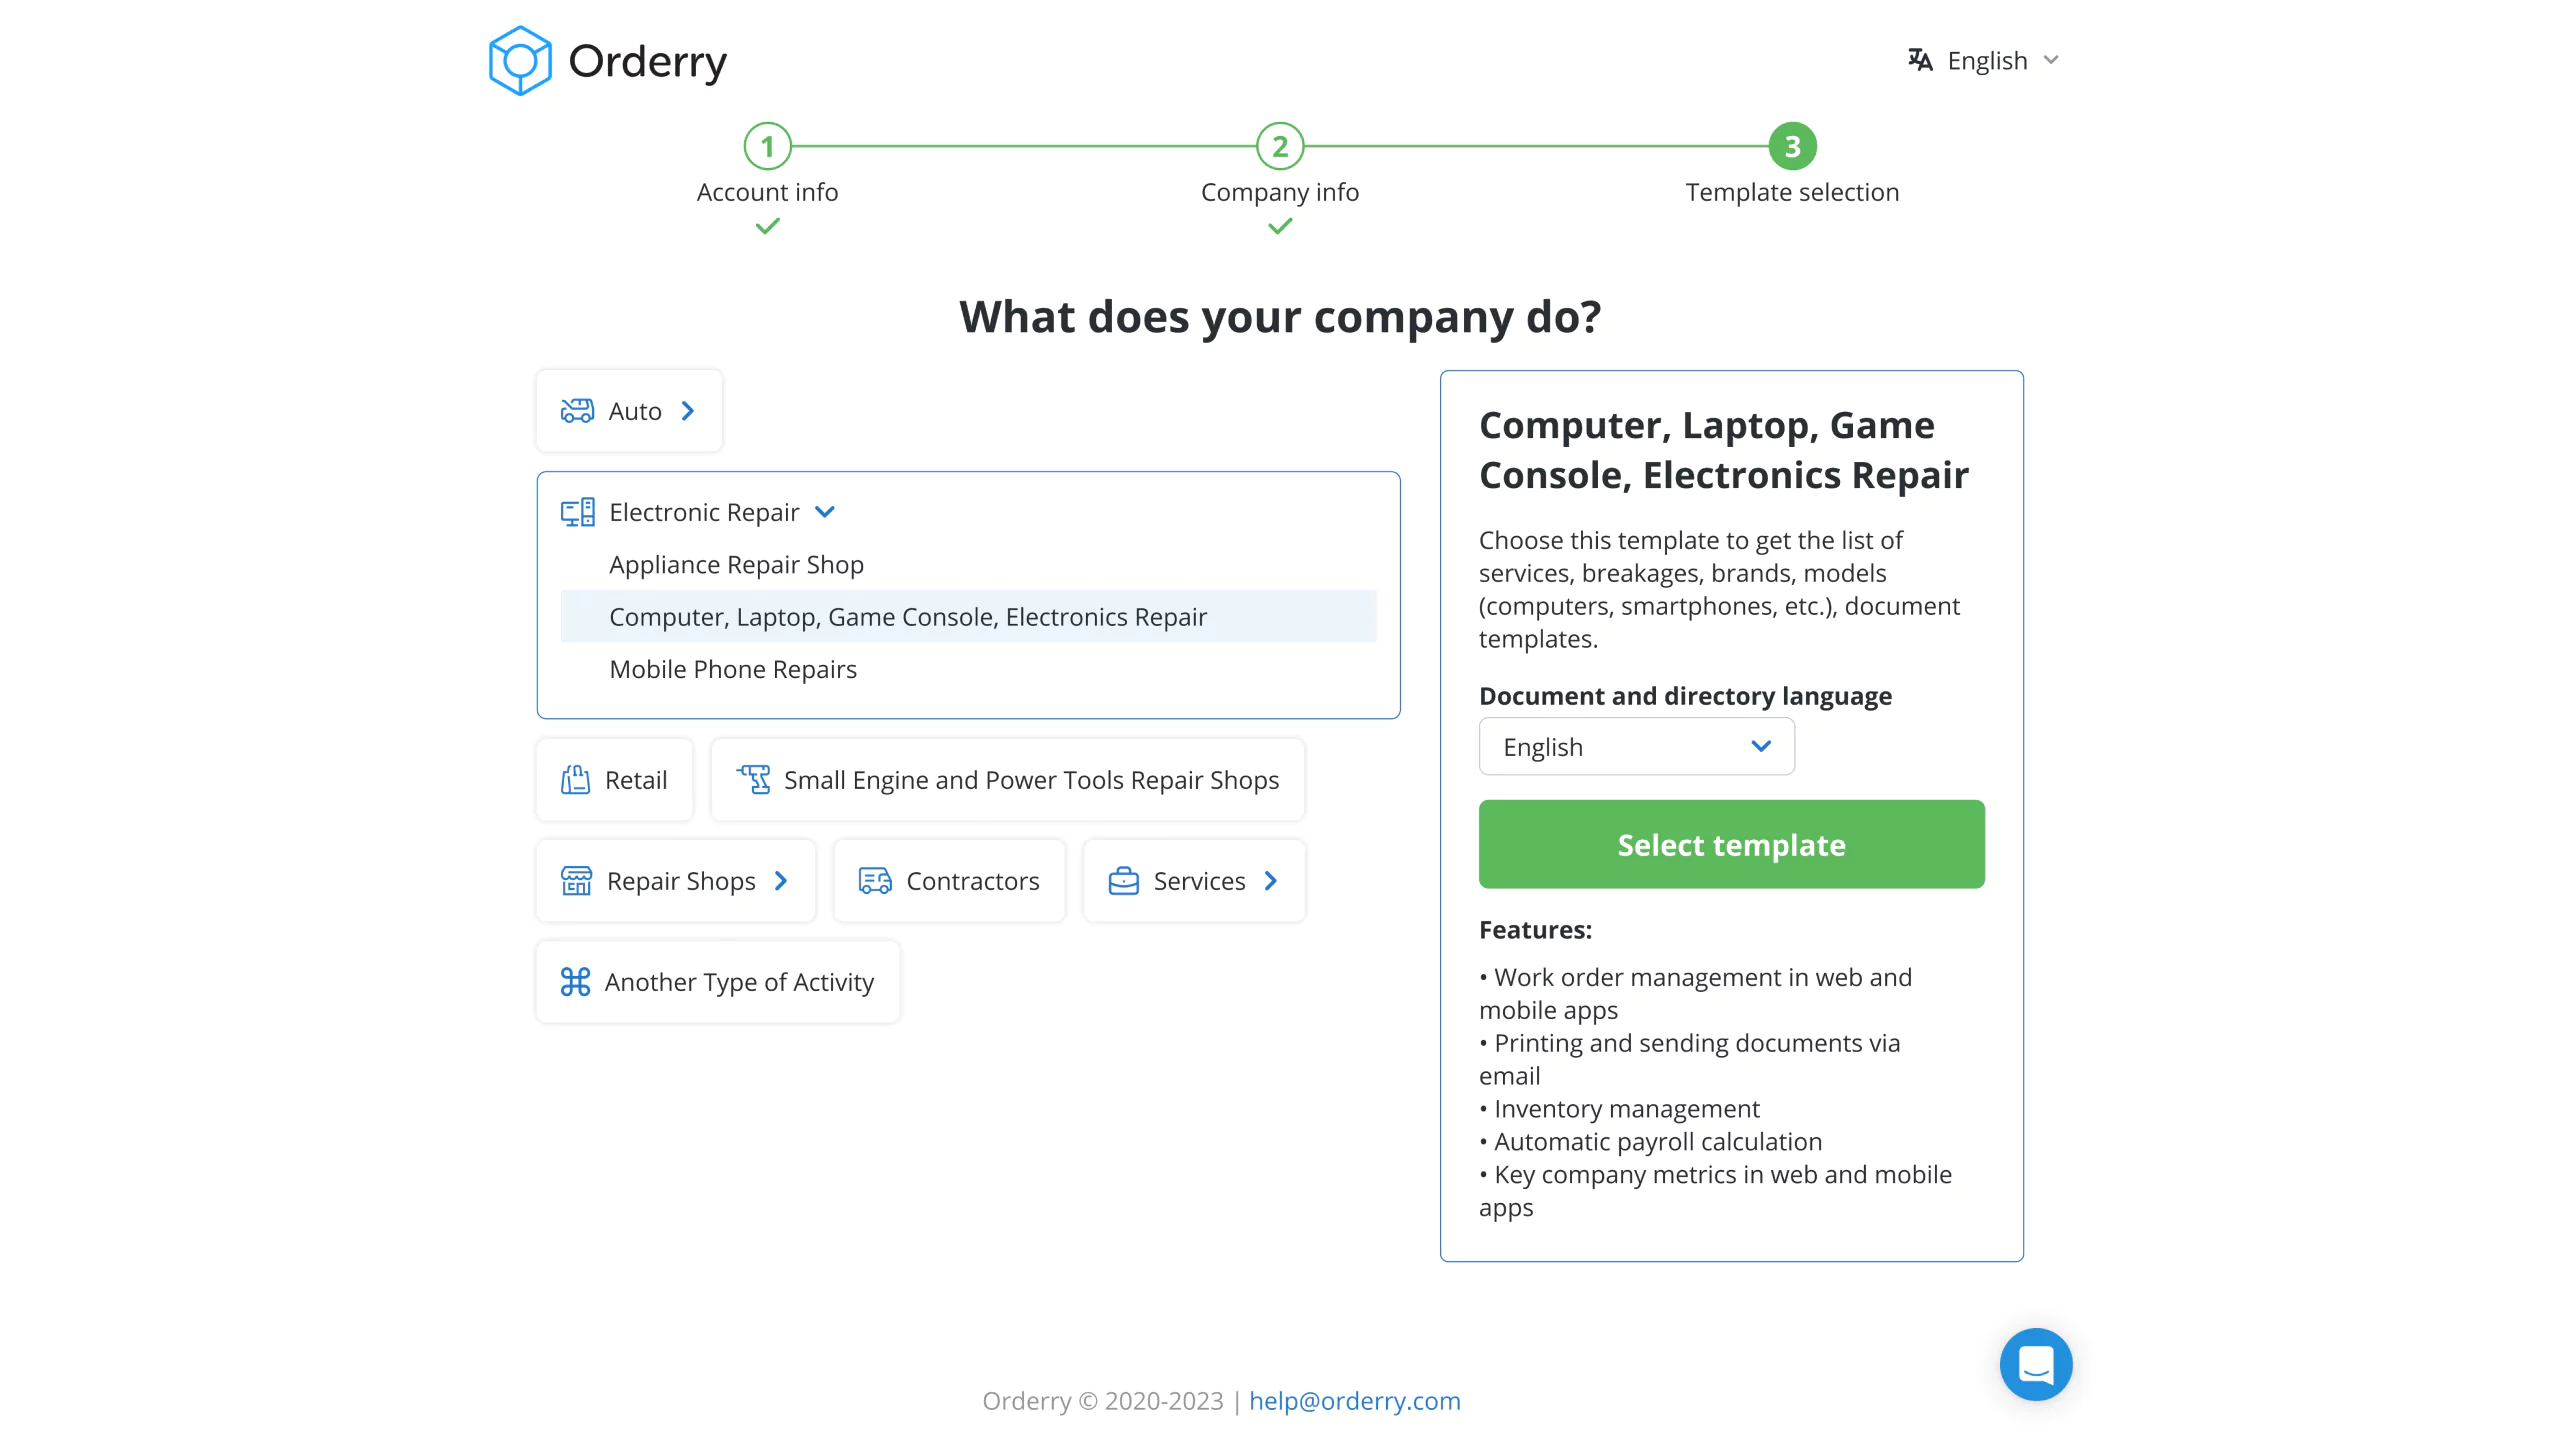2560x1440 pixels.
Task: Select the Appliance Repair Shop template
Action: point(737,564)
